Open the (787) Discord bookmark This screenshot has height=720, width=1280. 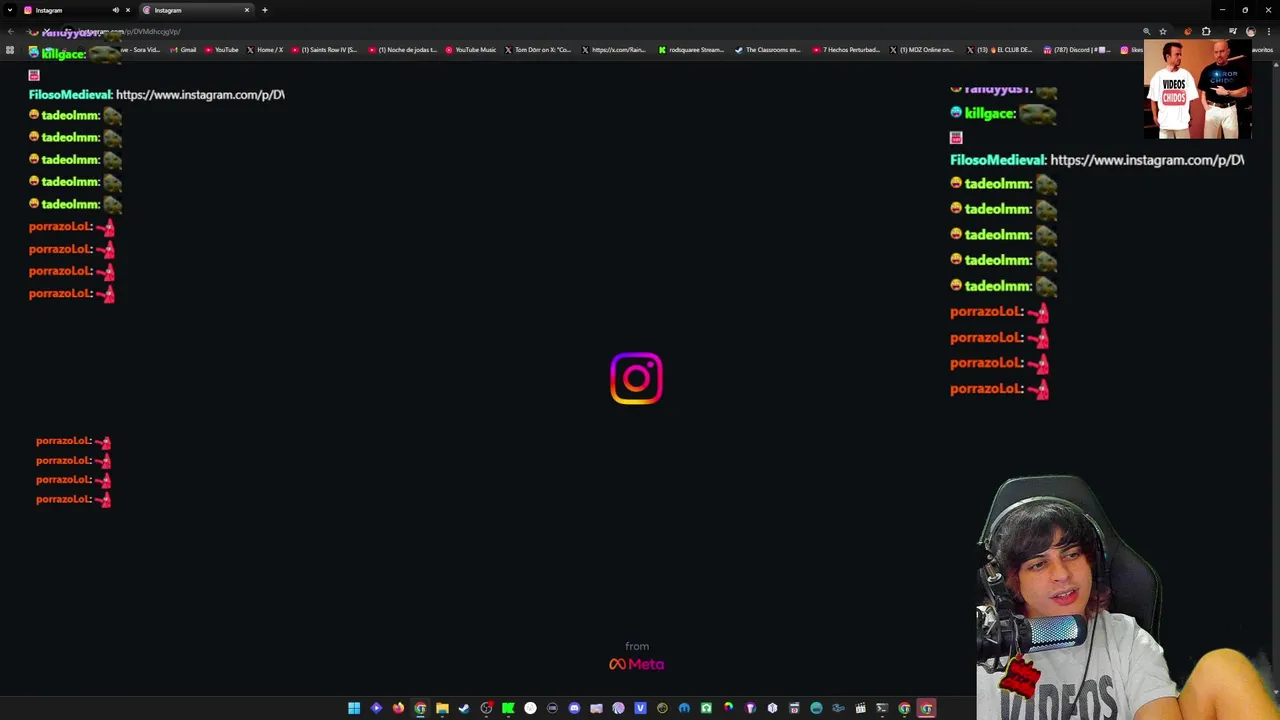pyautogui.click(x=1076, y=50)
